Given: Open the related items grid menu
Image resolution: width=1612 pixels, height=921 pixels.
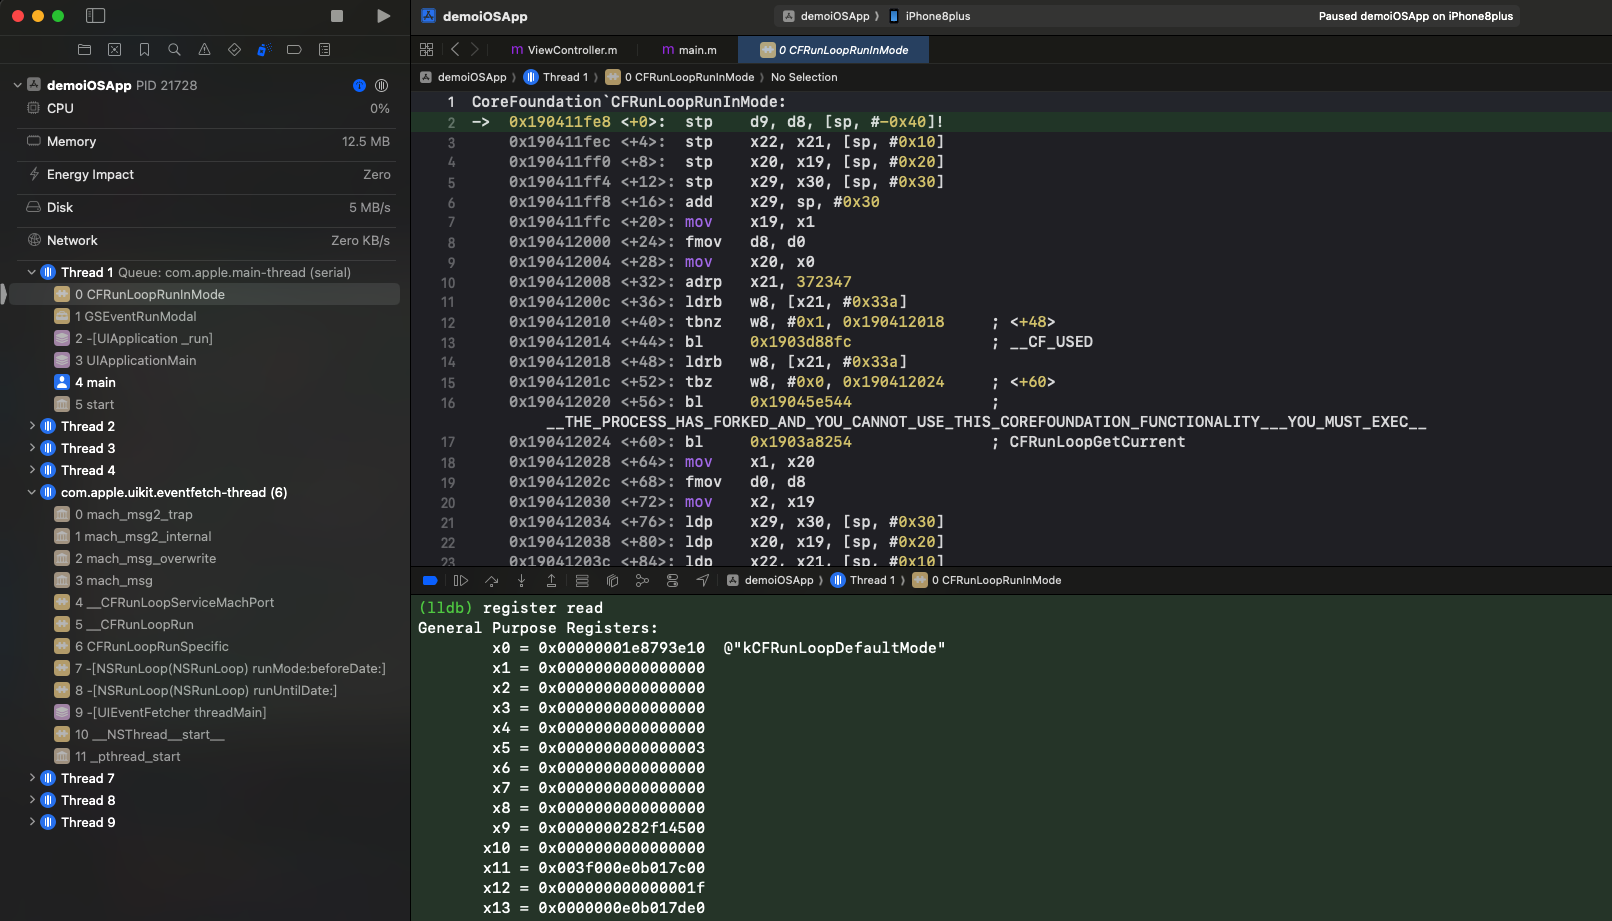Looking at the screenshot, I should pyautogui.click(x=427, y=50).
